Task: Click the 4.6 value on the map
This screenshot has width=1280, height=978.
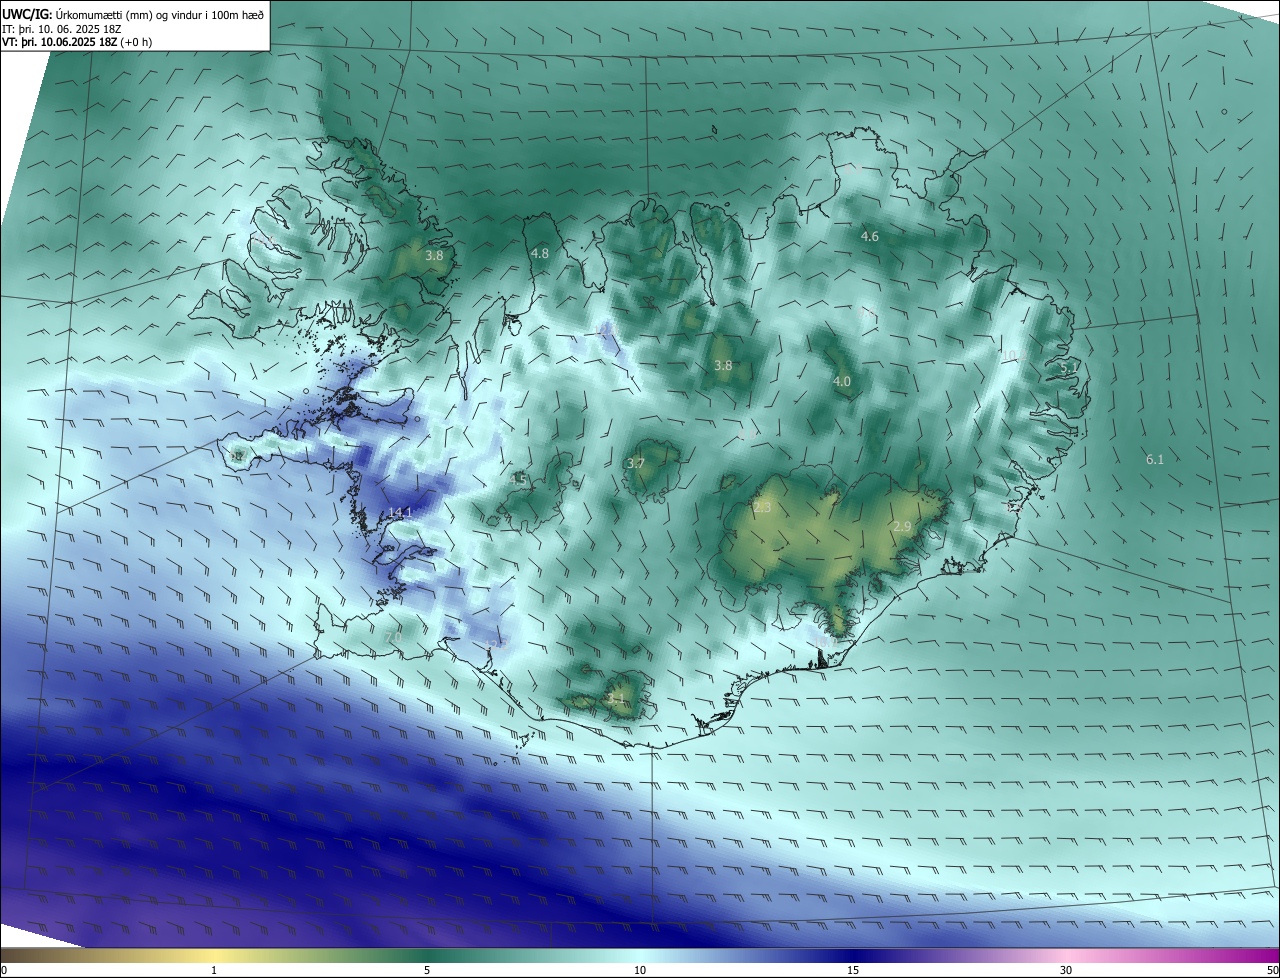Action: pos(870,236)
